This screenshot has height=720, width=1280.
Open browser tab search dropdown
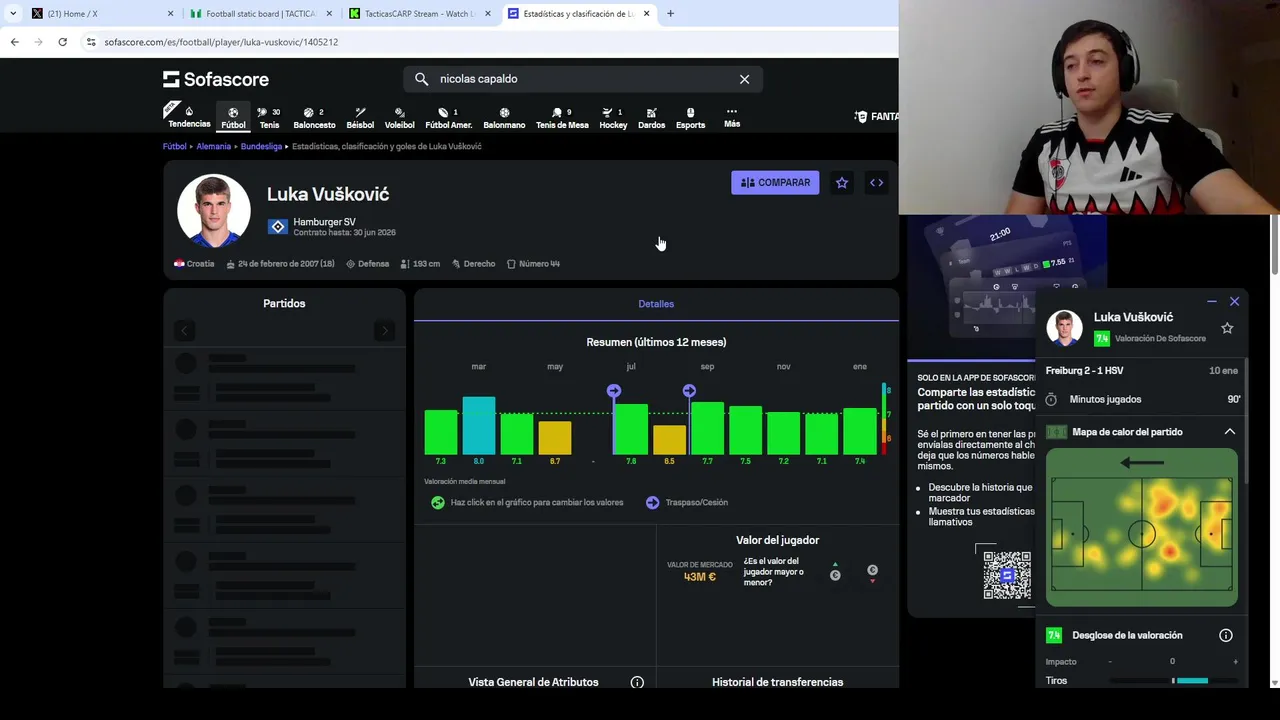[12, 14]
